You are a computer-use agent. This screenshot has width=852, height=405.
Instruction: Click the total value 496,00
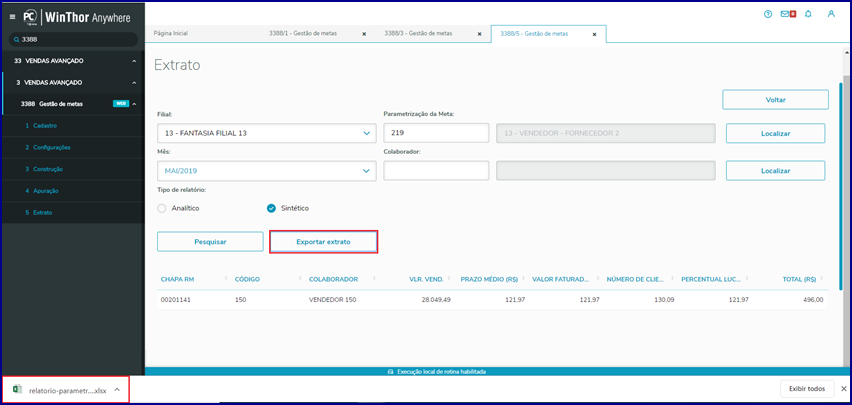coord(815,300)
